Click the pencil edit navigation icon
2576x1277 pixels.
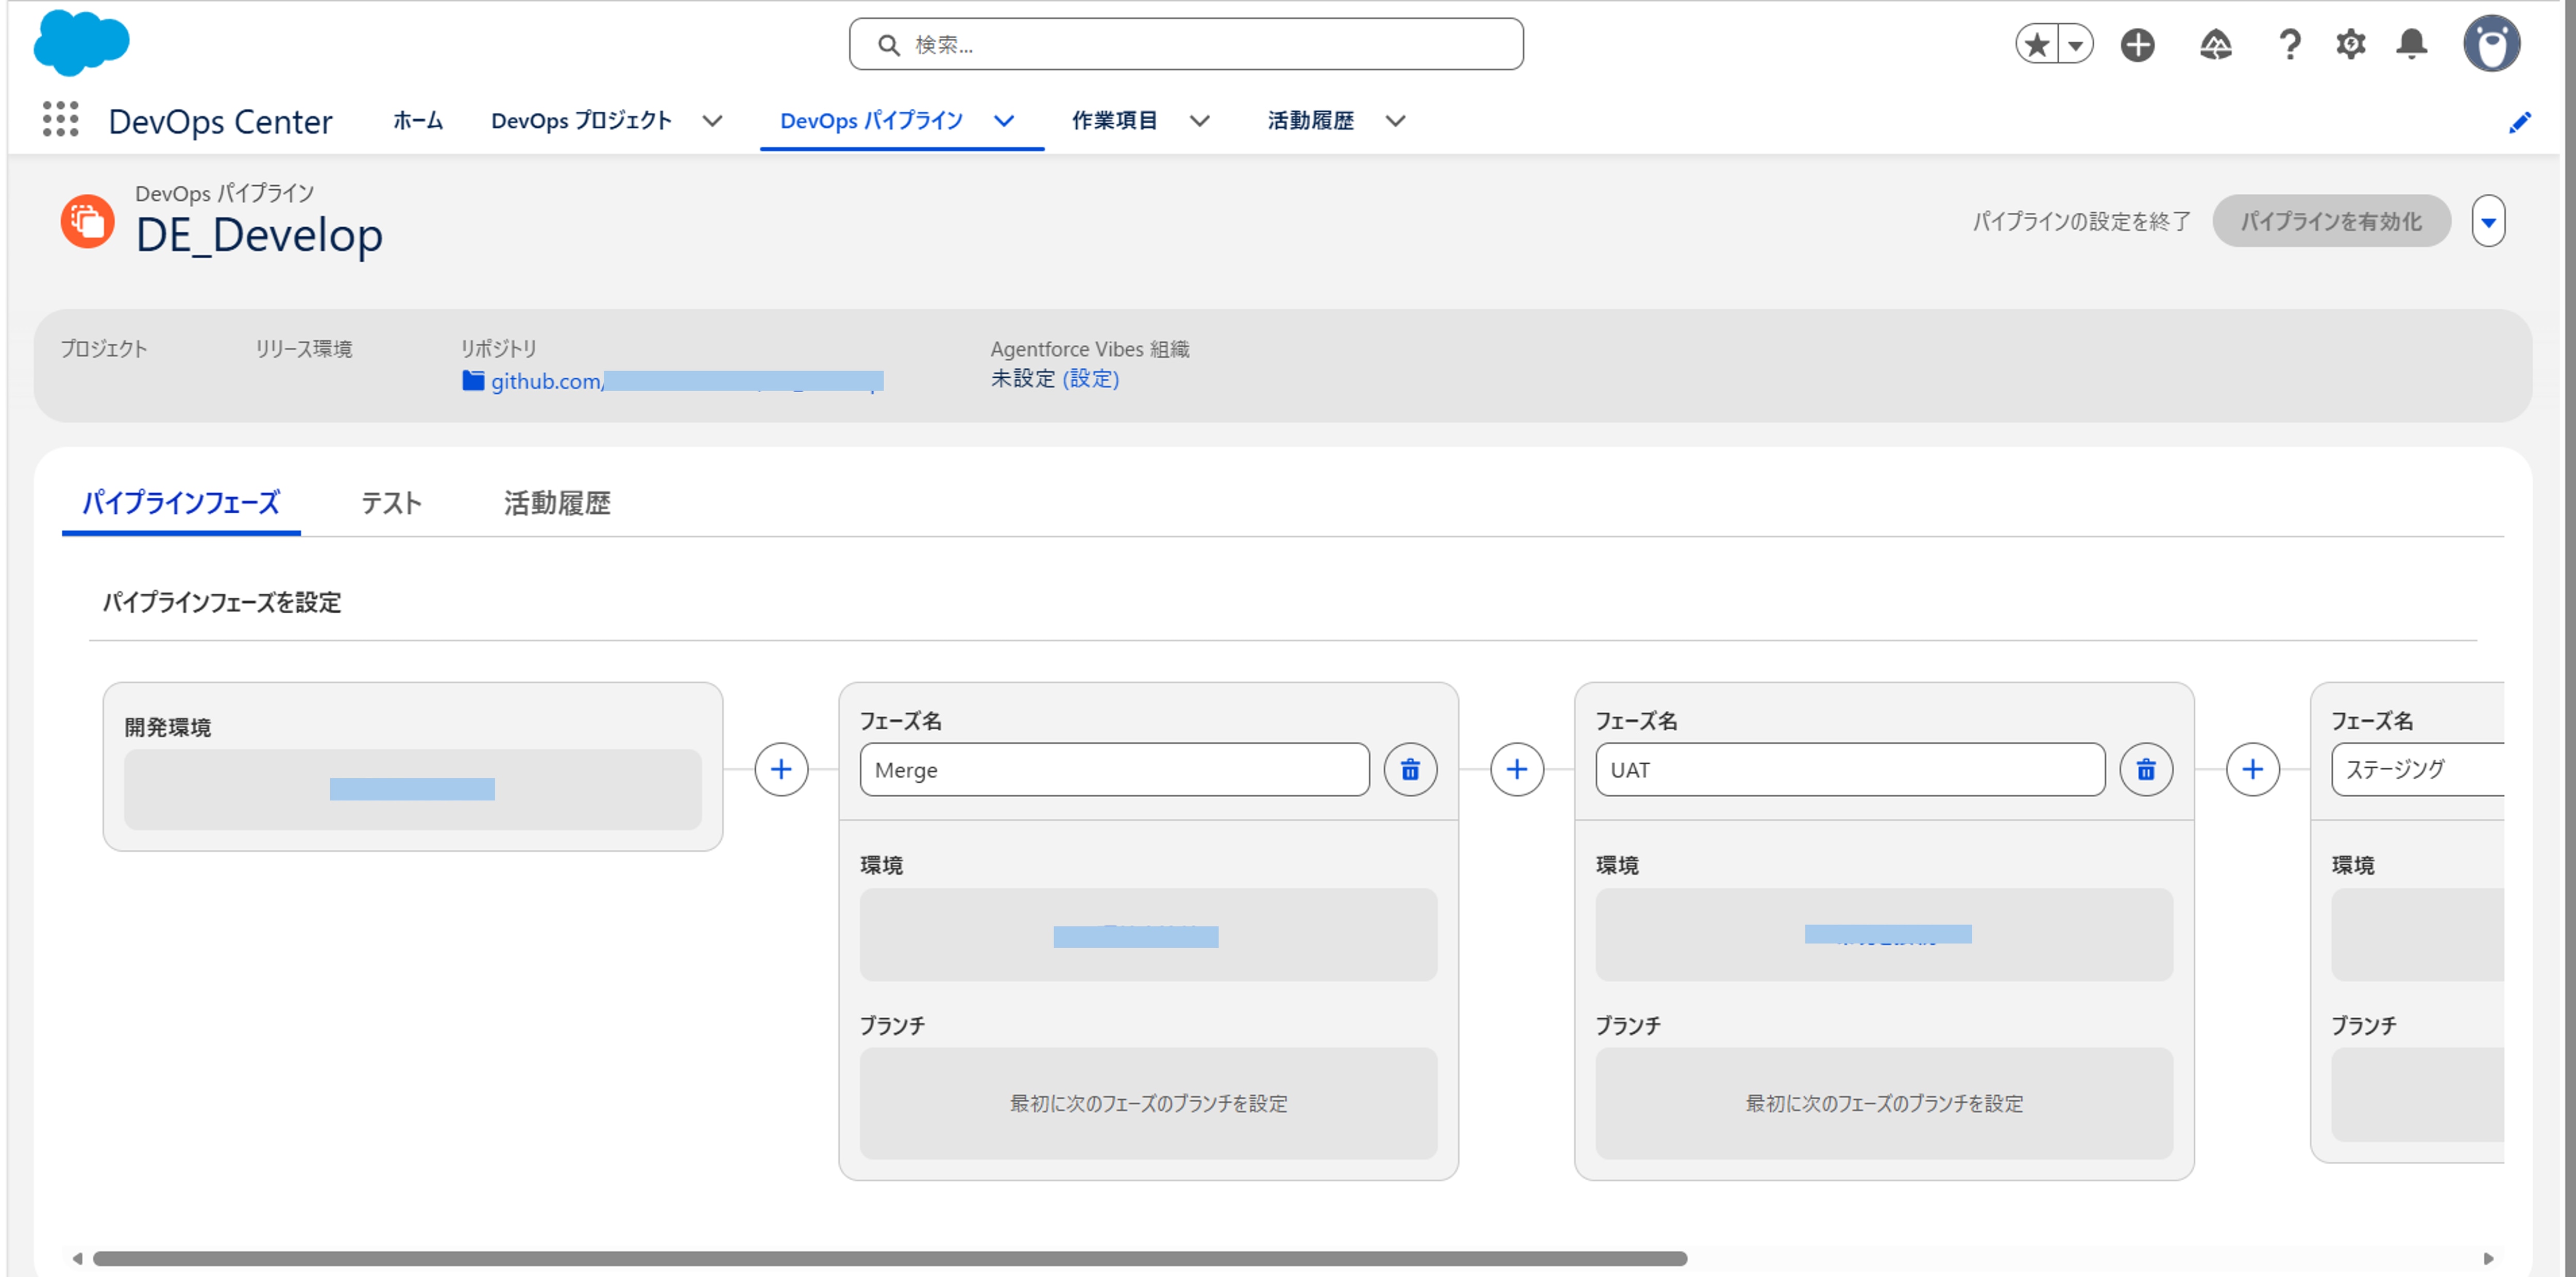[x=2519, y=122]
